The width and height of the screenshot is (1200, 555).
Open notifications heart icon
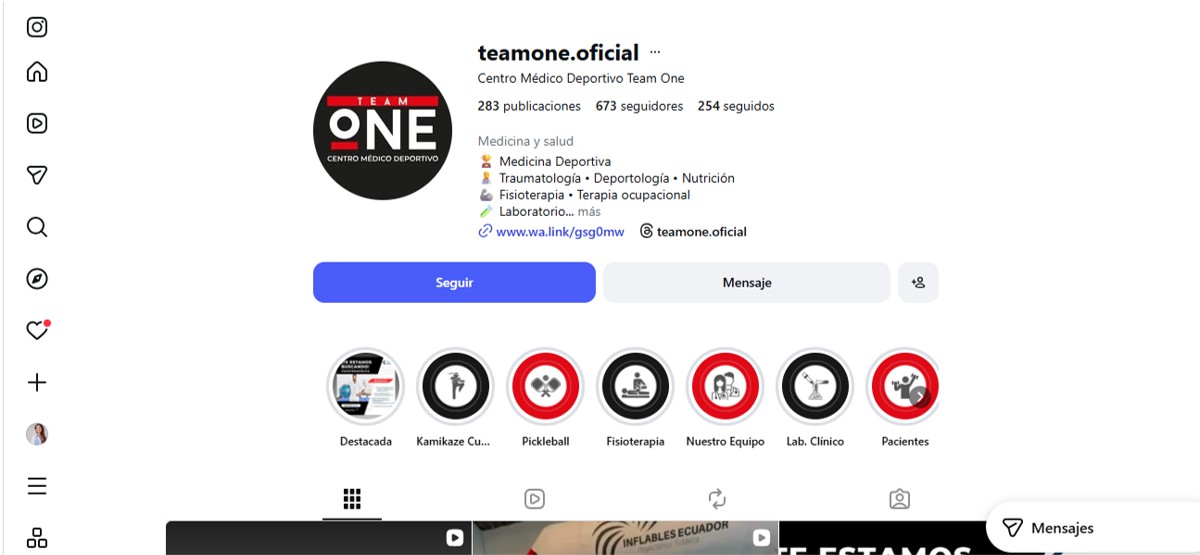tap(37, 330)
